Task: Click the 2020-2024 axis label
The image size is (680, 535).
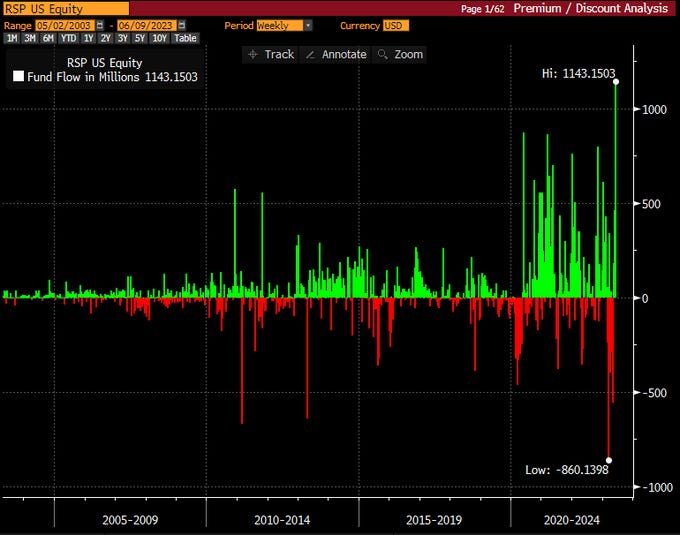Action: [x=572, y=520]
